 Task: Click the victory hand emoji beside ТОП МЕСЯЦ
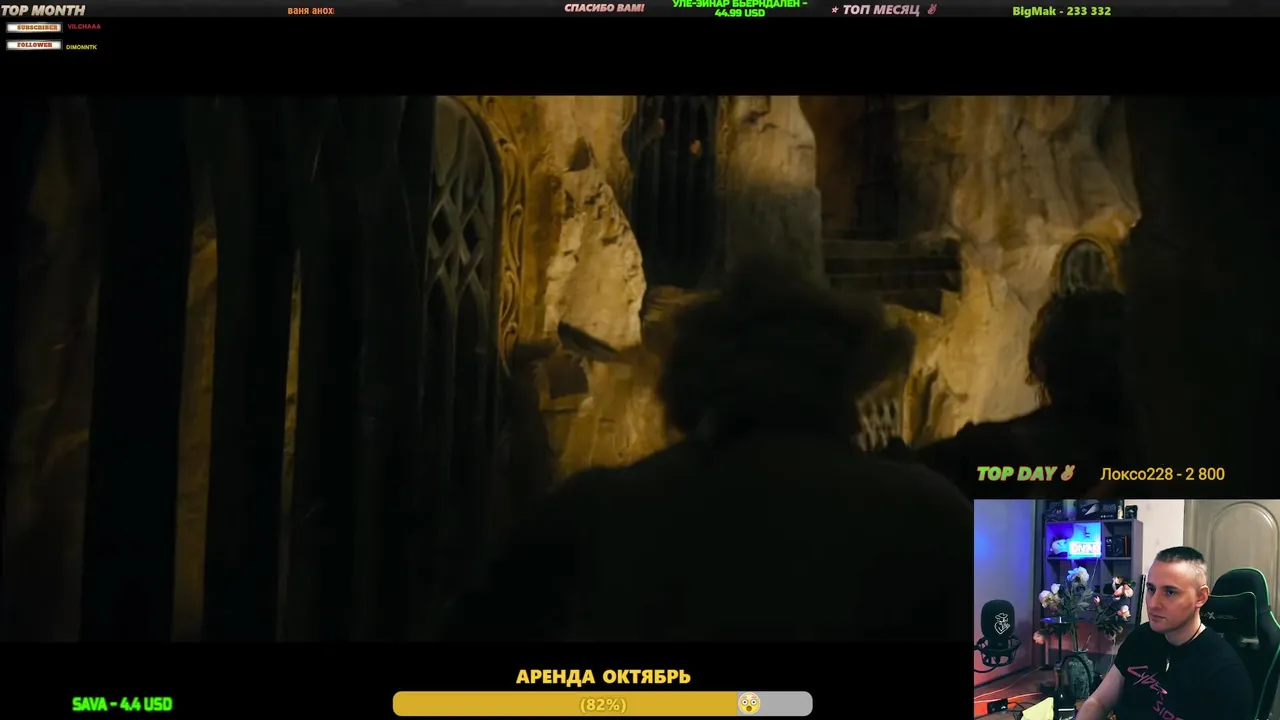point(932,10)
